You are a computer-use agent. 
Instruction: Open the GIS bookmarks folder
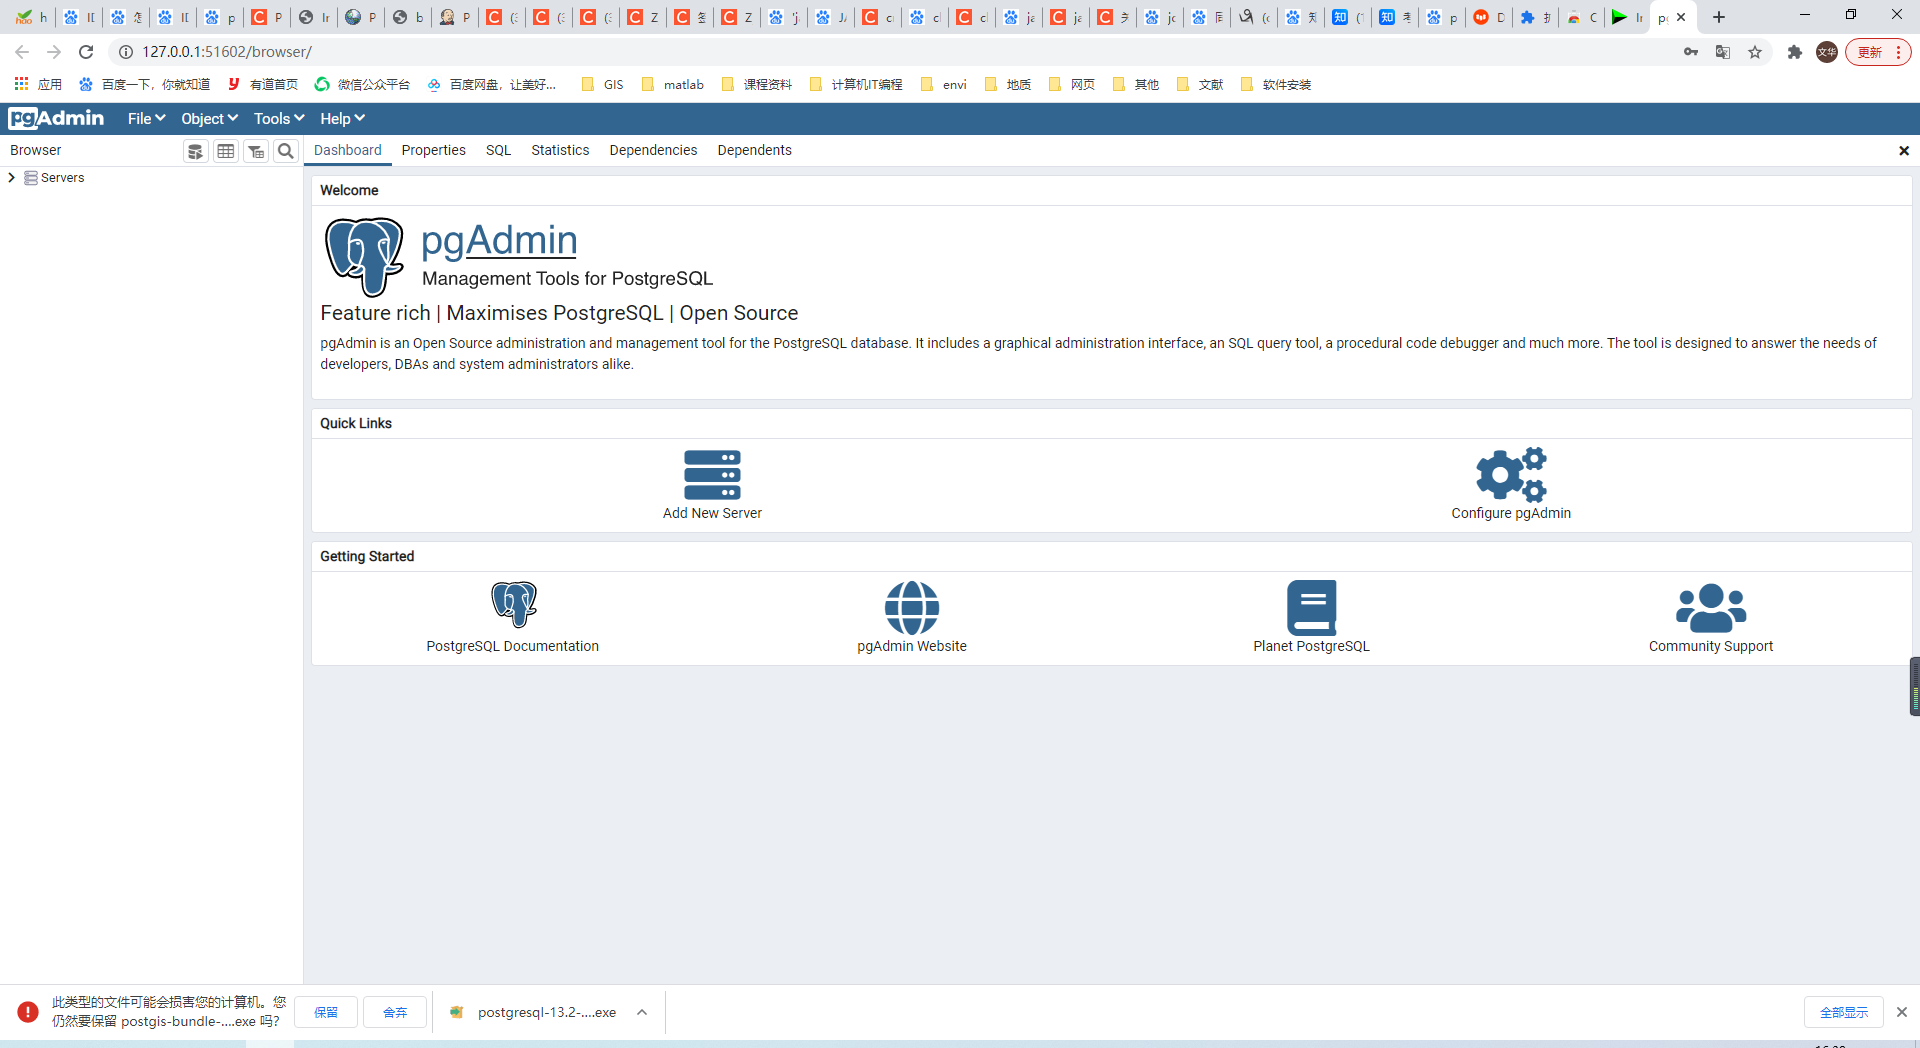[602, 85]
